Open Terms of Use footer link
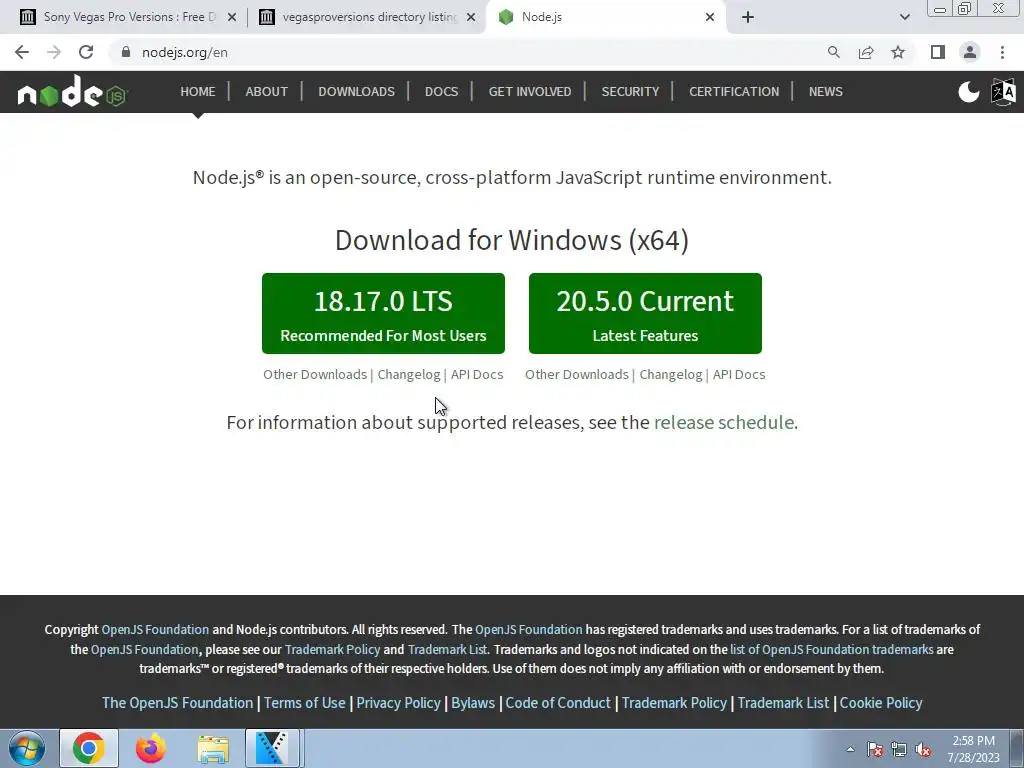The height and width of the screenshot is (768, 1024). [x=304, y=703]
